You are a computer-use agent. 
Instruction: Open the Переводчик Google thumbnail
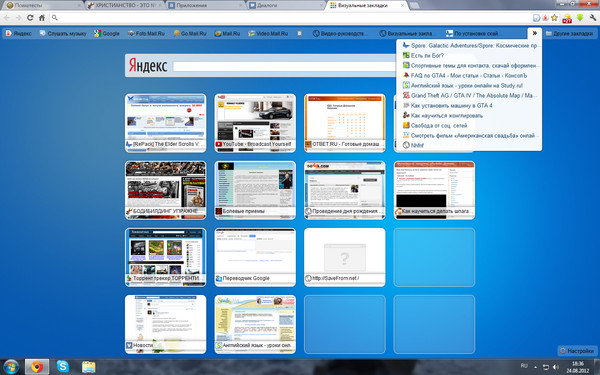[255, 257]
